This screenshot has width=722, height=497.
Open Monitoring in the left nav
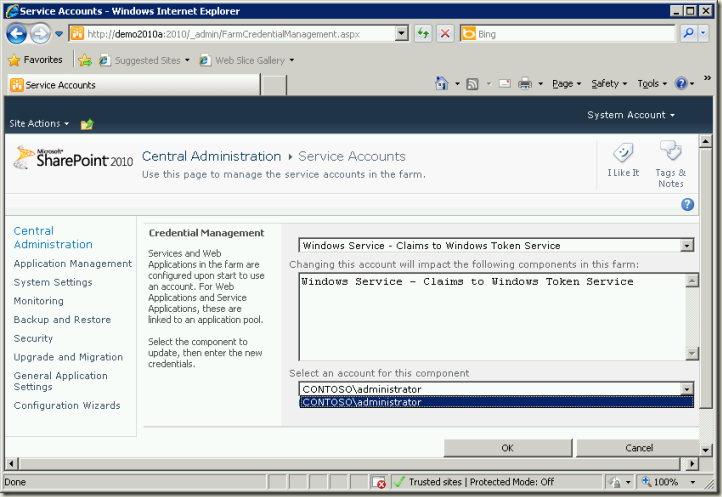click(39, 301)
